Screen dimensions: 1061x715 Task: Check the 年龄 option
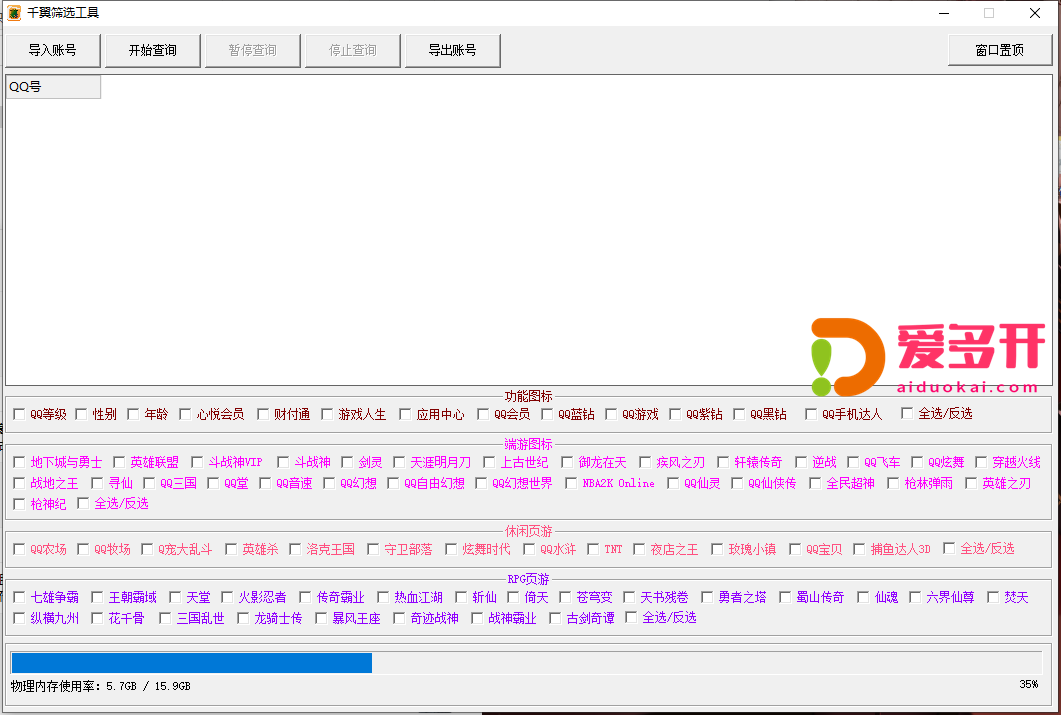133,414
